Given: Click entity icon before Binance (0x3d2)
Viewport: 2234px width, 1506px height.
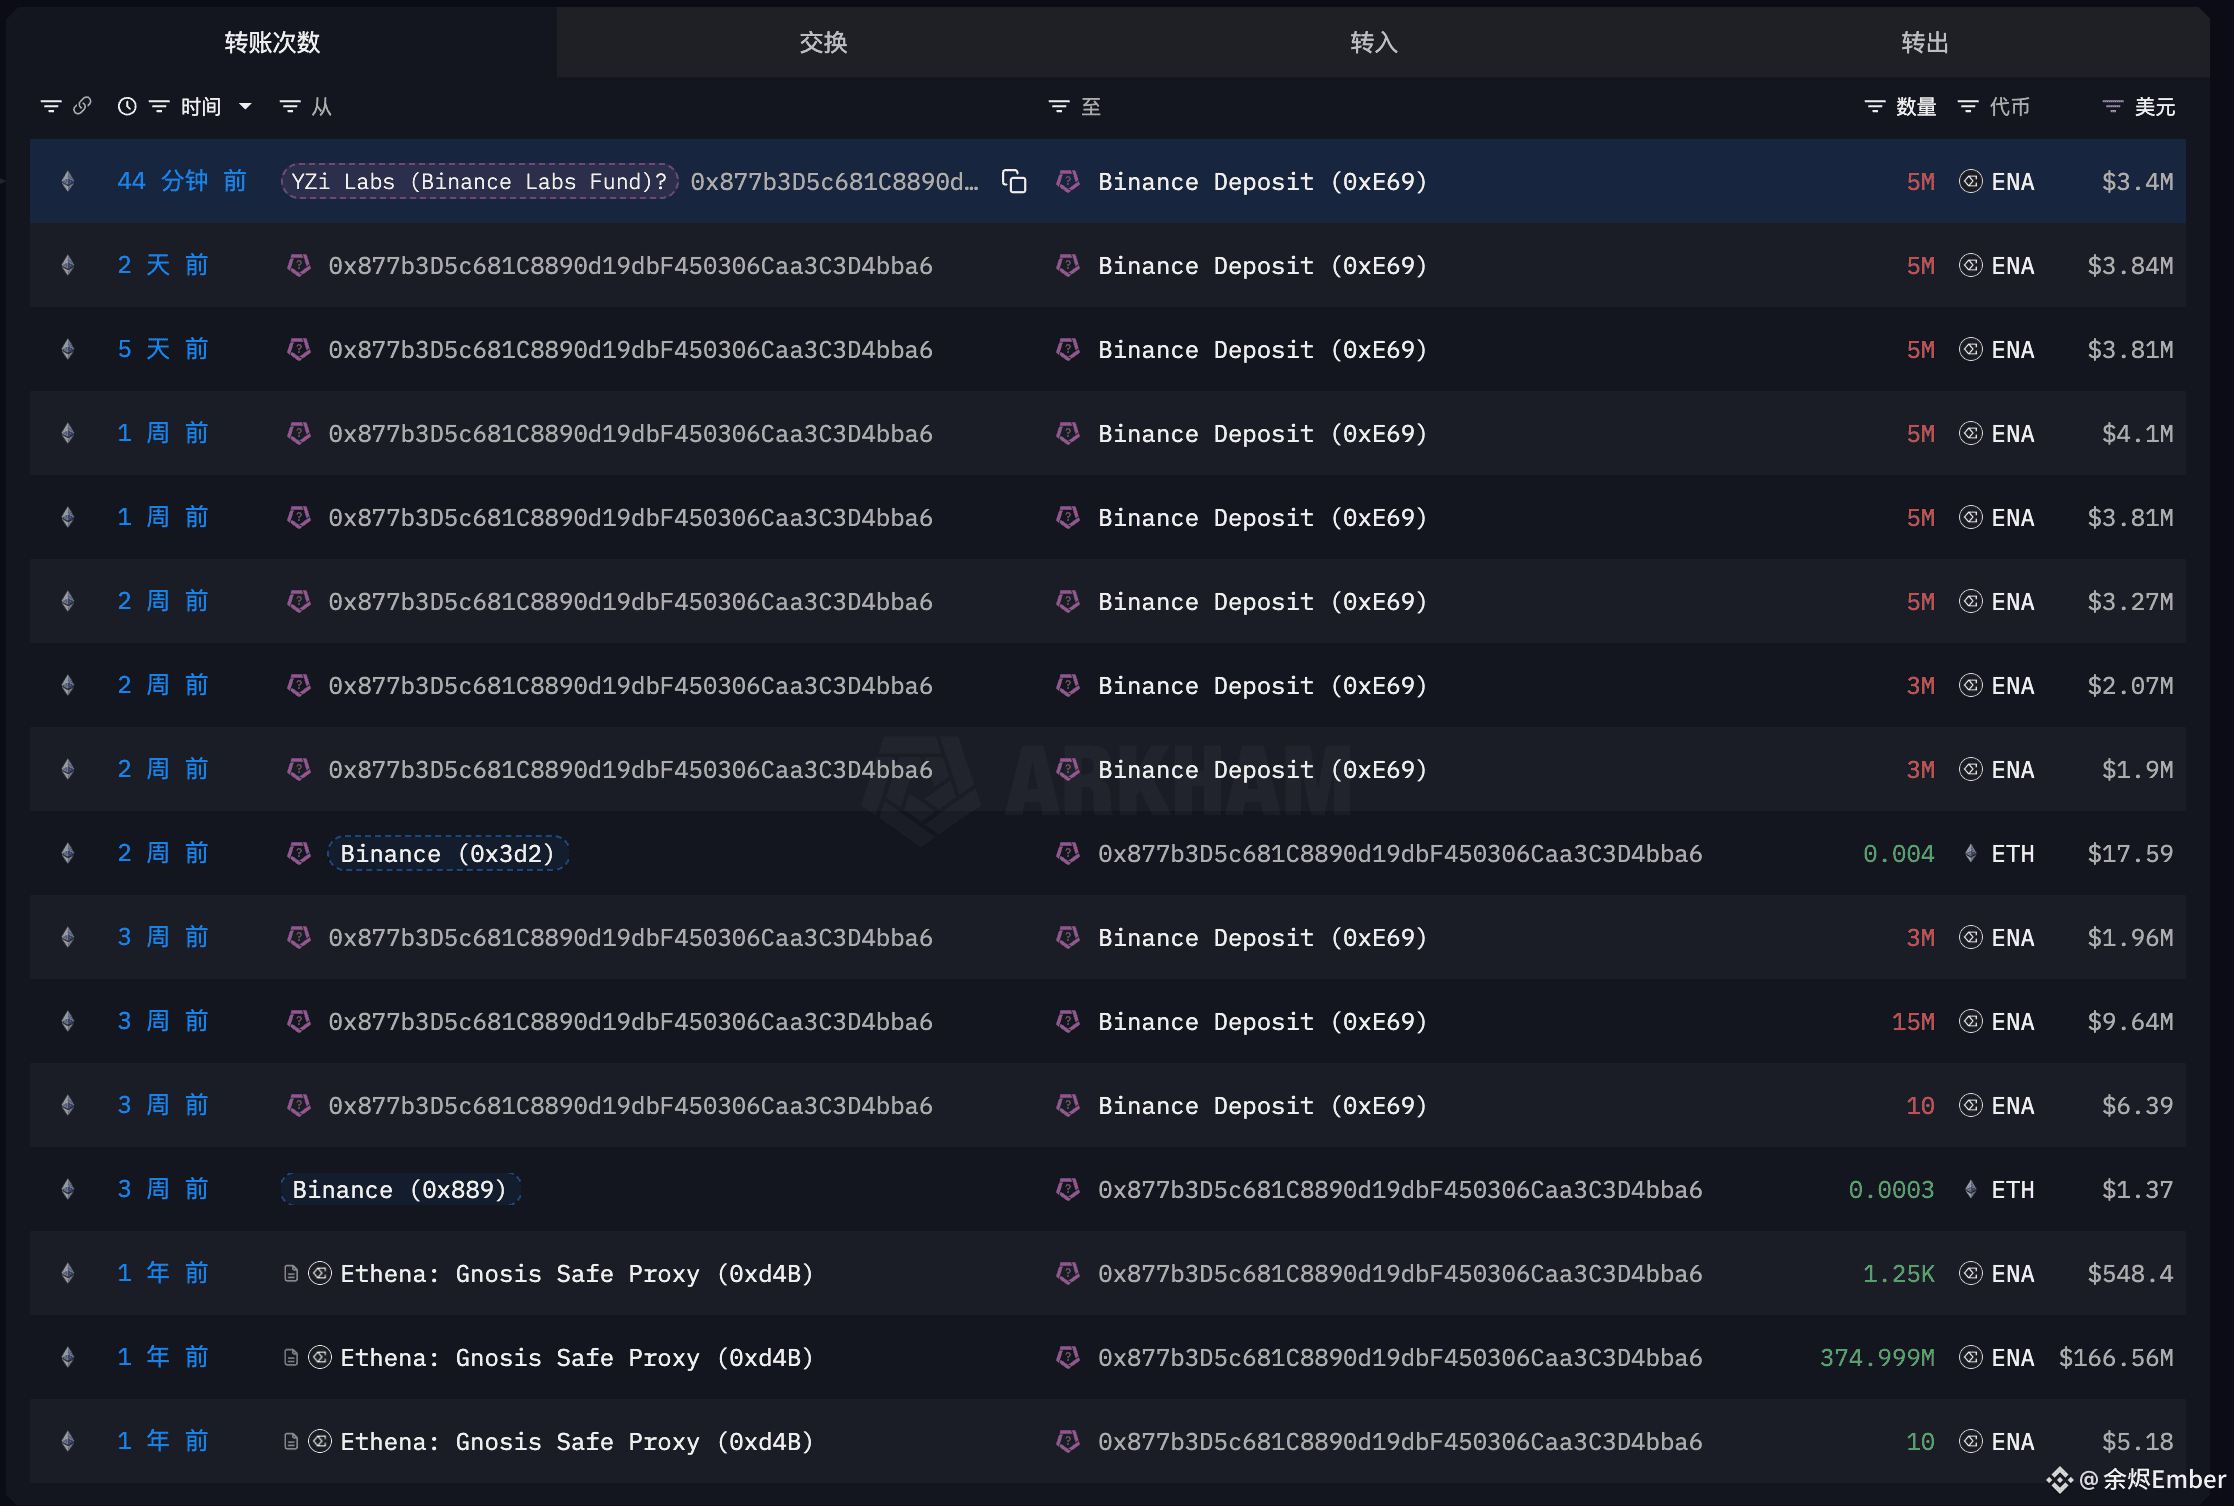Looking at the screenshot, I should tap(298, 853).
